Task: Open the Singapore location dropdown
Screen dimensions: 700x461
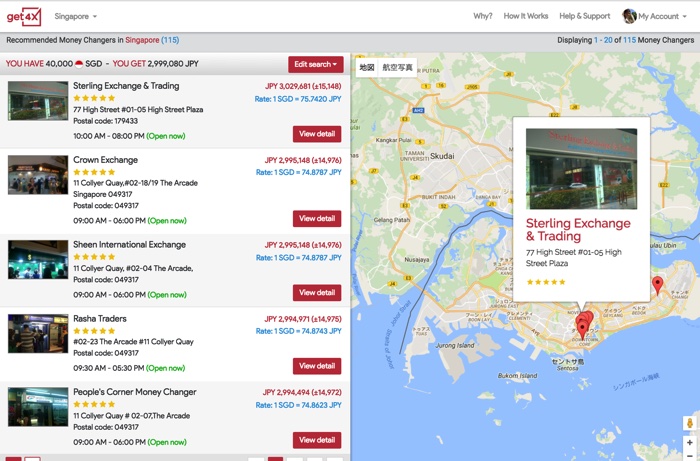Action: 75,16
